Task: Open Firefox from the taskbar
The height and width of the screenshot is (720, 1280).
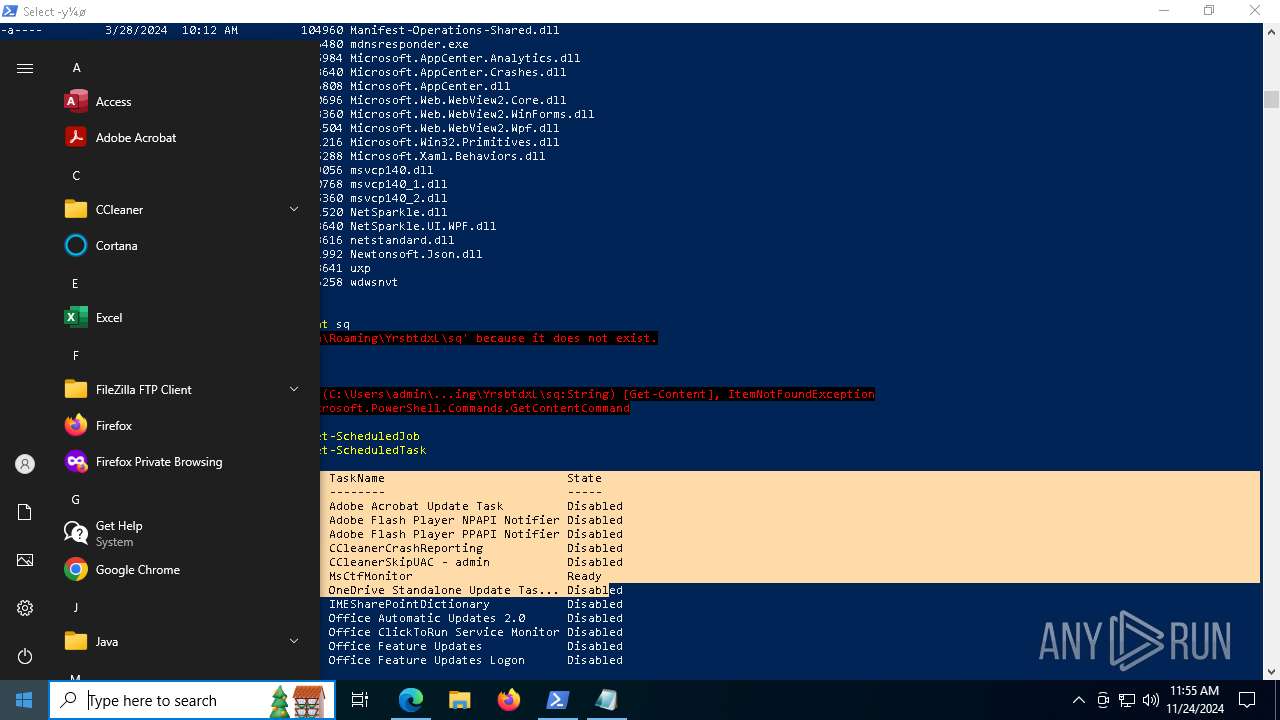Action: point(509,700)
